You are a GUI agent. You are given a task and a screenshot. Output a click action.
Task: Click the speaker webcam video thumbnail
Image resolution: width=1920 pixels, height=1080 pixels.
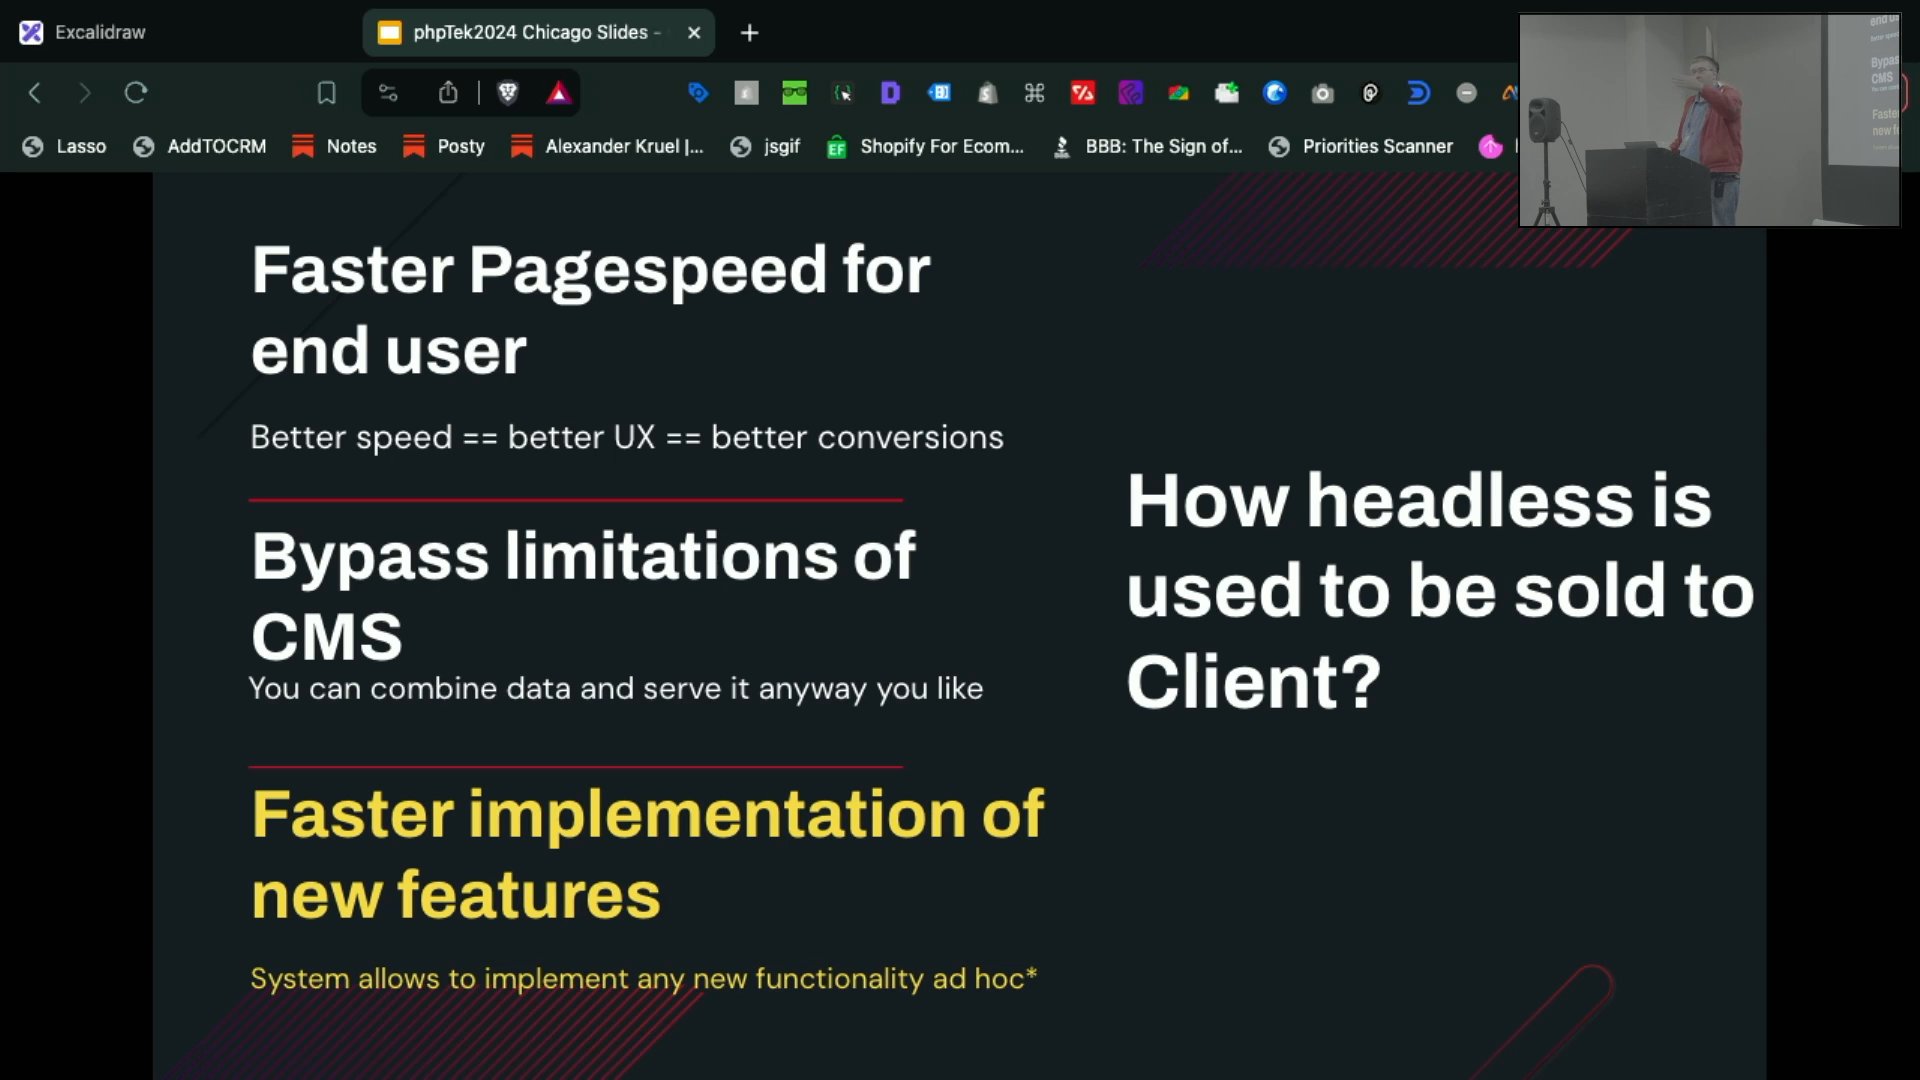(x=1709, y=120)
